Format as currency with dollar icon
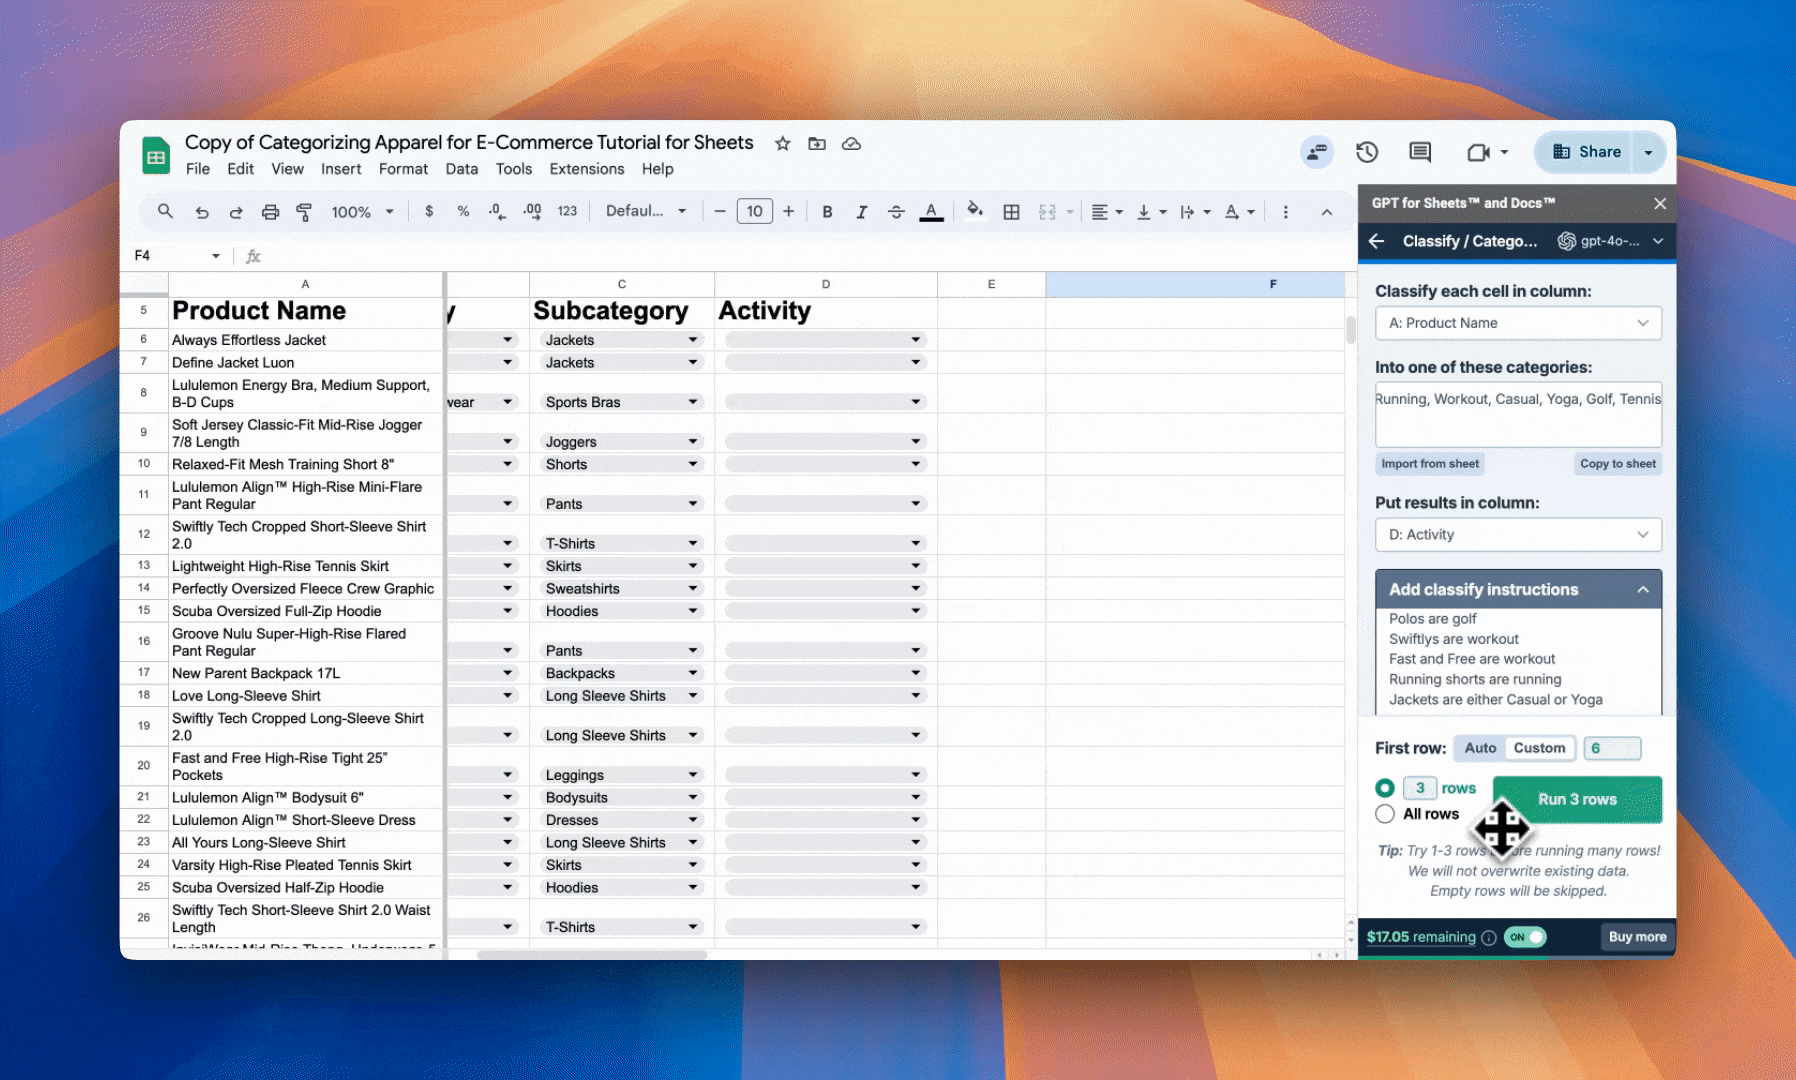The width and height of the screenshot is (1796, 1080). point(429,211)
